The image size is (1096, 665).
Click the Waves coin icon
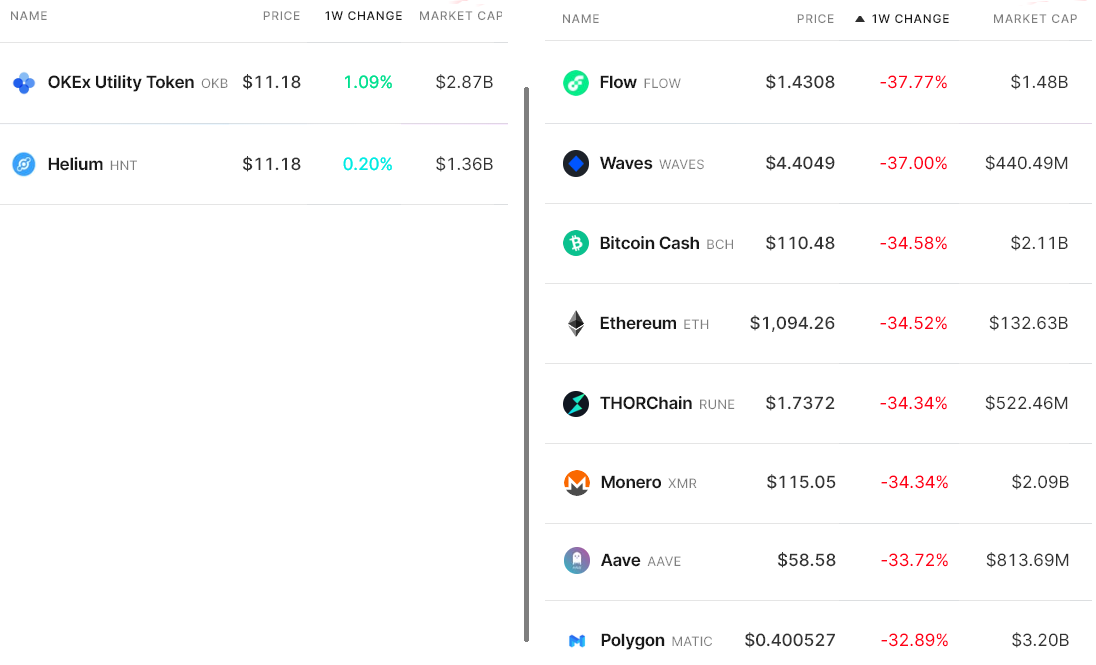(576, 163)
